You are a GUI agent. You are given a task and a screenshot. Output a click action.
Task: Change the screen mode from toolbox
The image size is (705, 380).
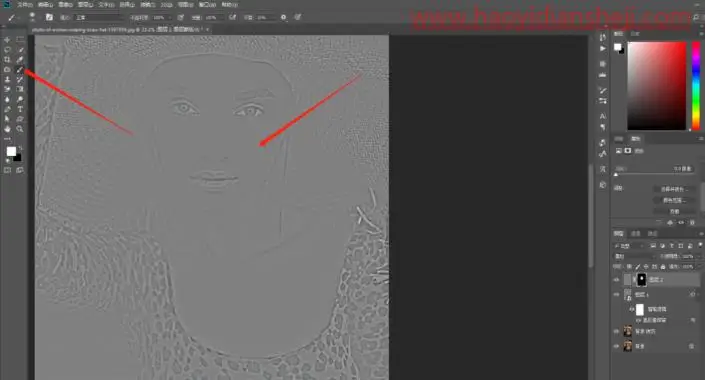(20, 170)
